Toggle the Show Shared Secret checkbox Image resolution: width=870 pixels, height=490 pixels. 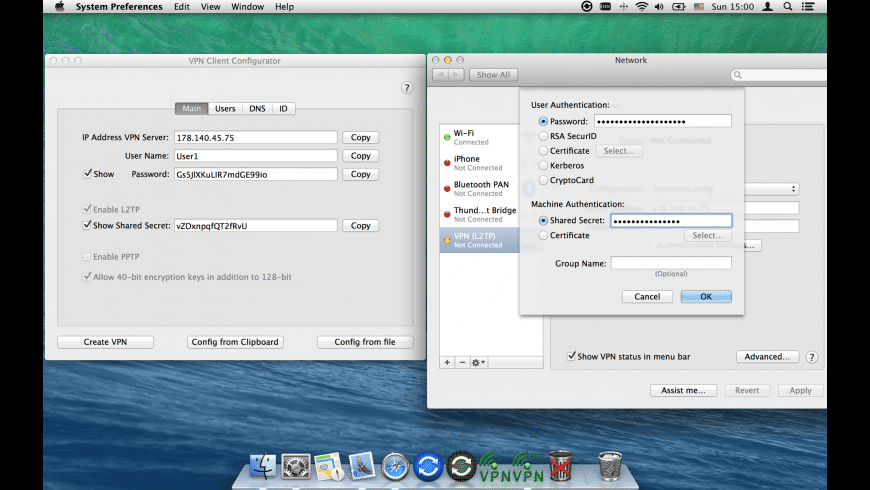pos(87,226)
